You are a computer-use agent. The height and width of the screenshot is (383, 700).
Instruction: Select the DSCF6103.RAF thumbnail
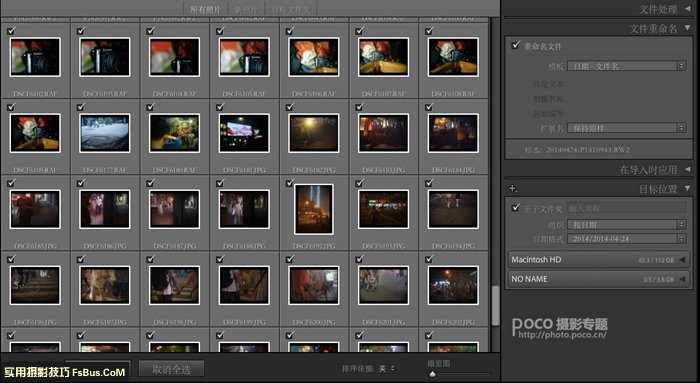[105, 57]
